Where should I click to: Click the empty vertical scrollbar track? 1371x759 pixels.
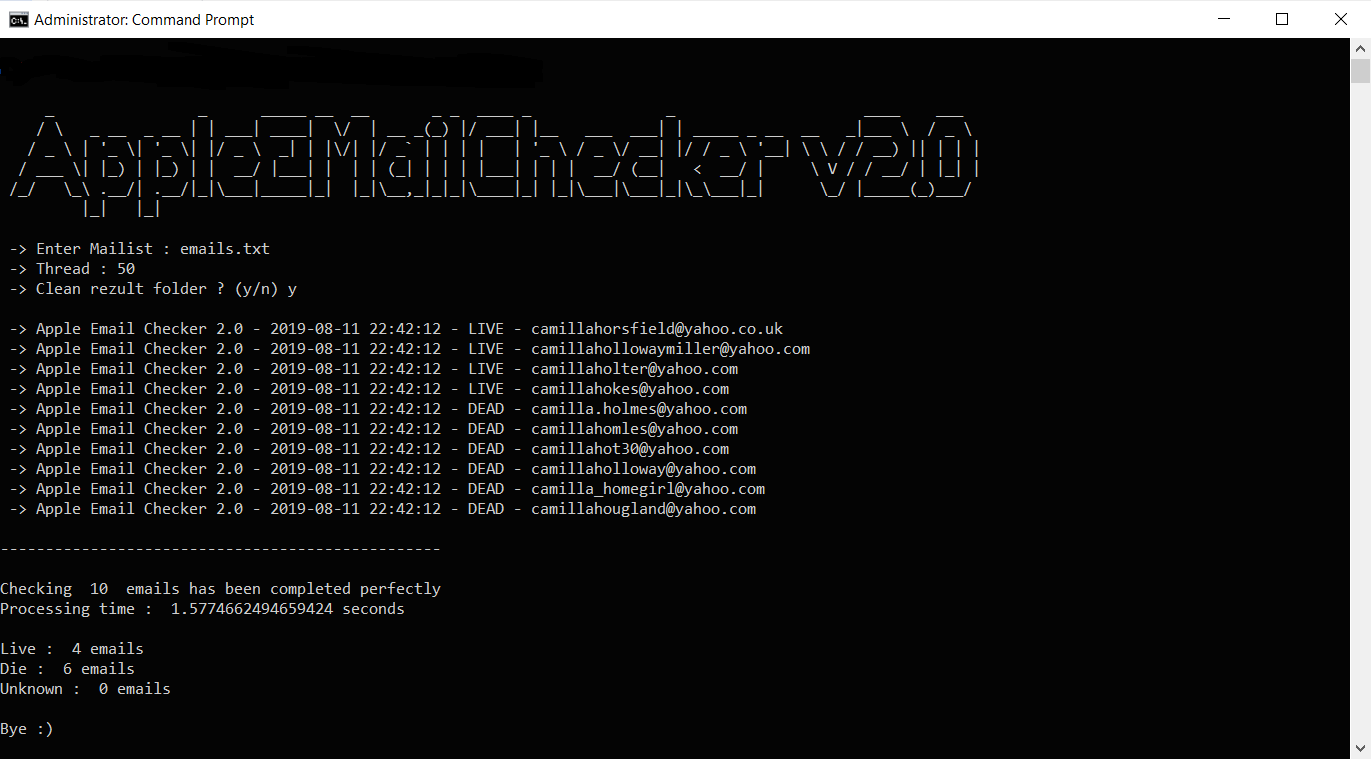(x=1360, y=410)
